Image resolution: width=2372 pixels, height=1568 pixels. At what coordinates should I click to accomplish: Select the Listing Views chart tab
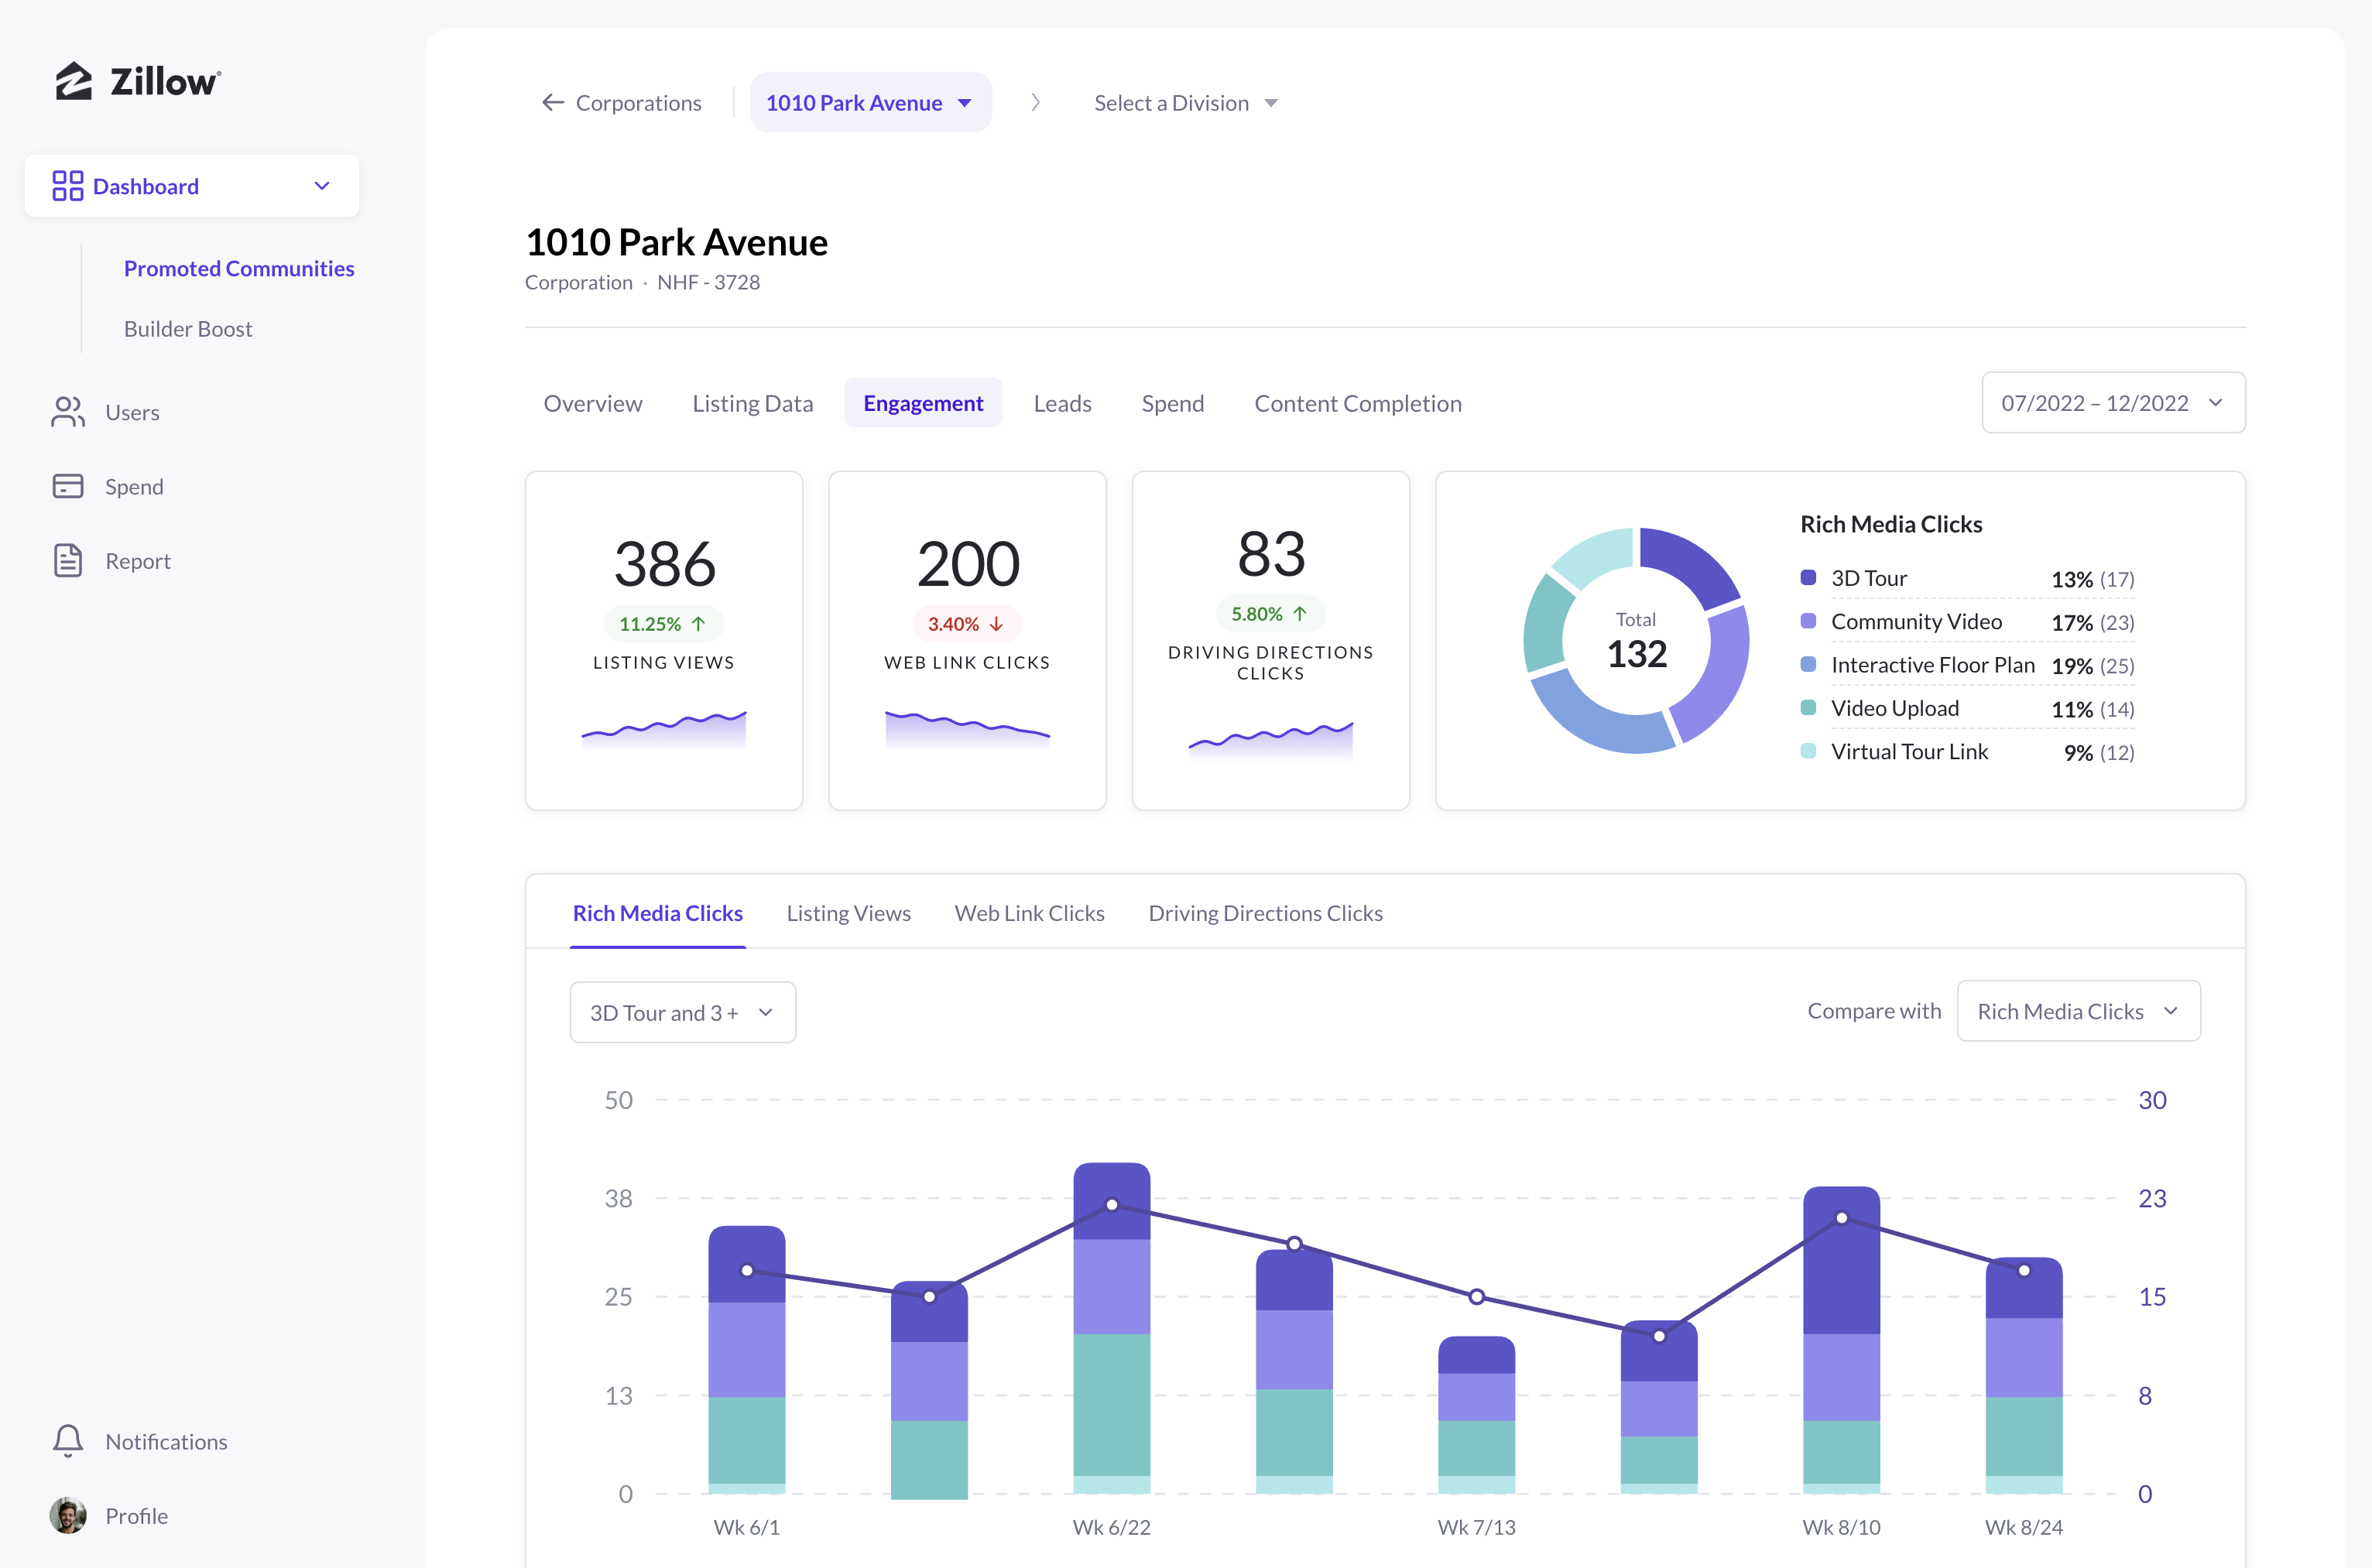click(x=848, y=913)
